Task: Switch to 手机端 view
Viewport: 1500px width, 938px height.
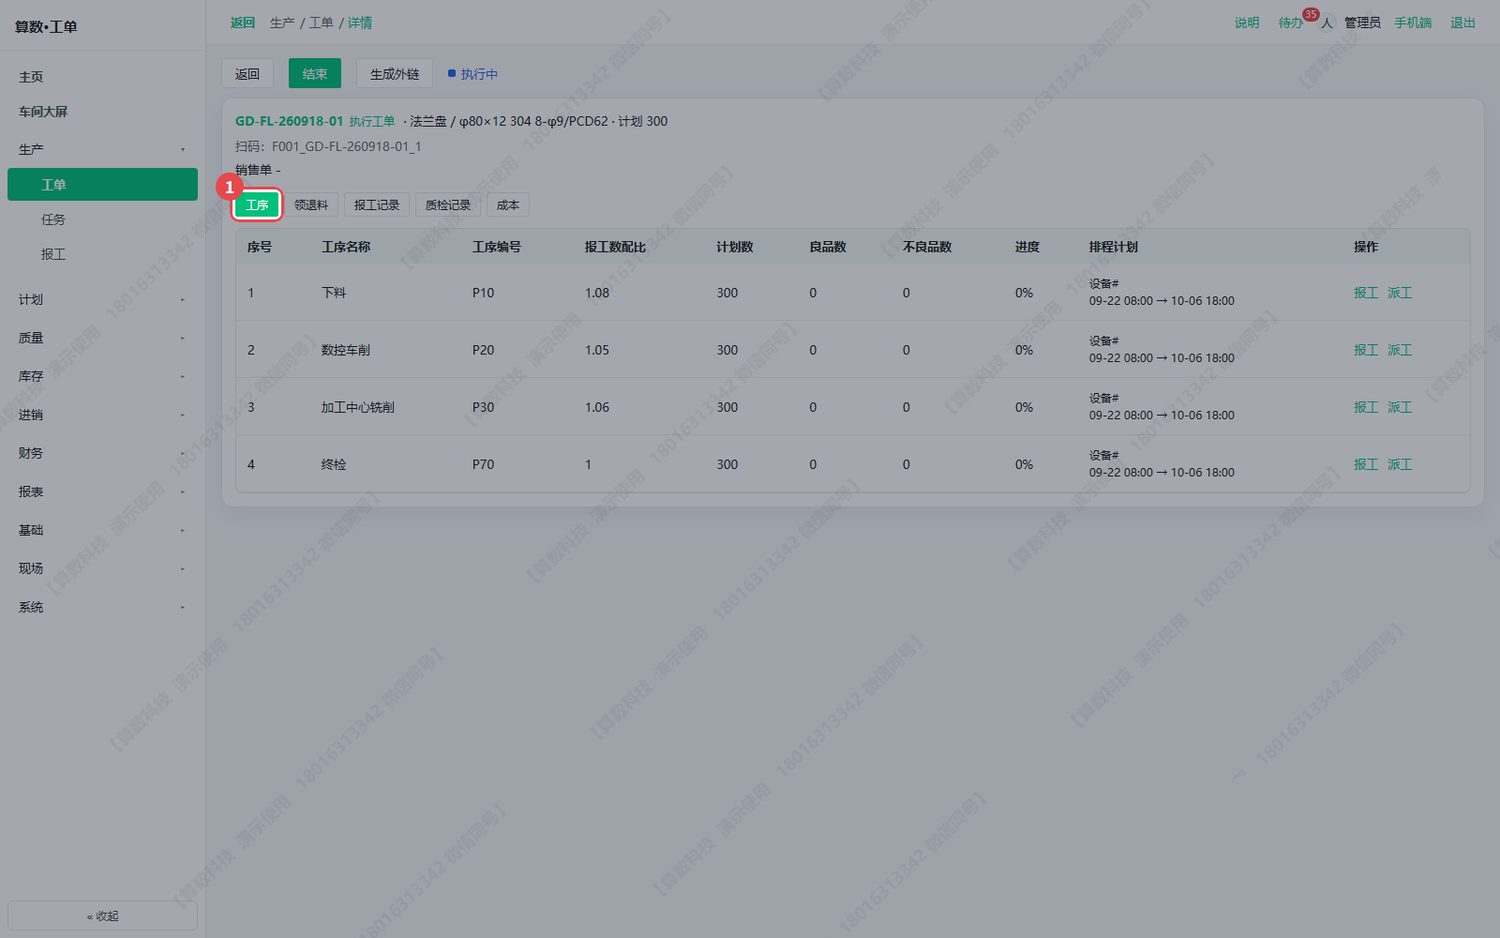Action: (1413, 23)
